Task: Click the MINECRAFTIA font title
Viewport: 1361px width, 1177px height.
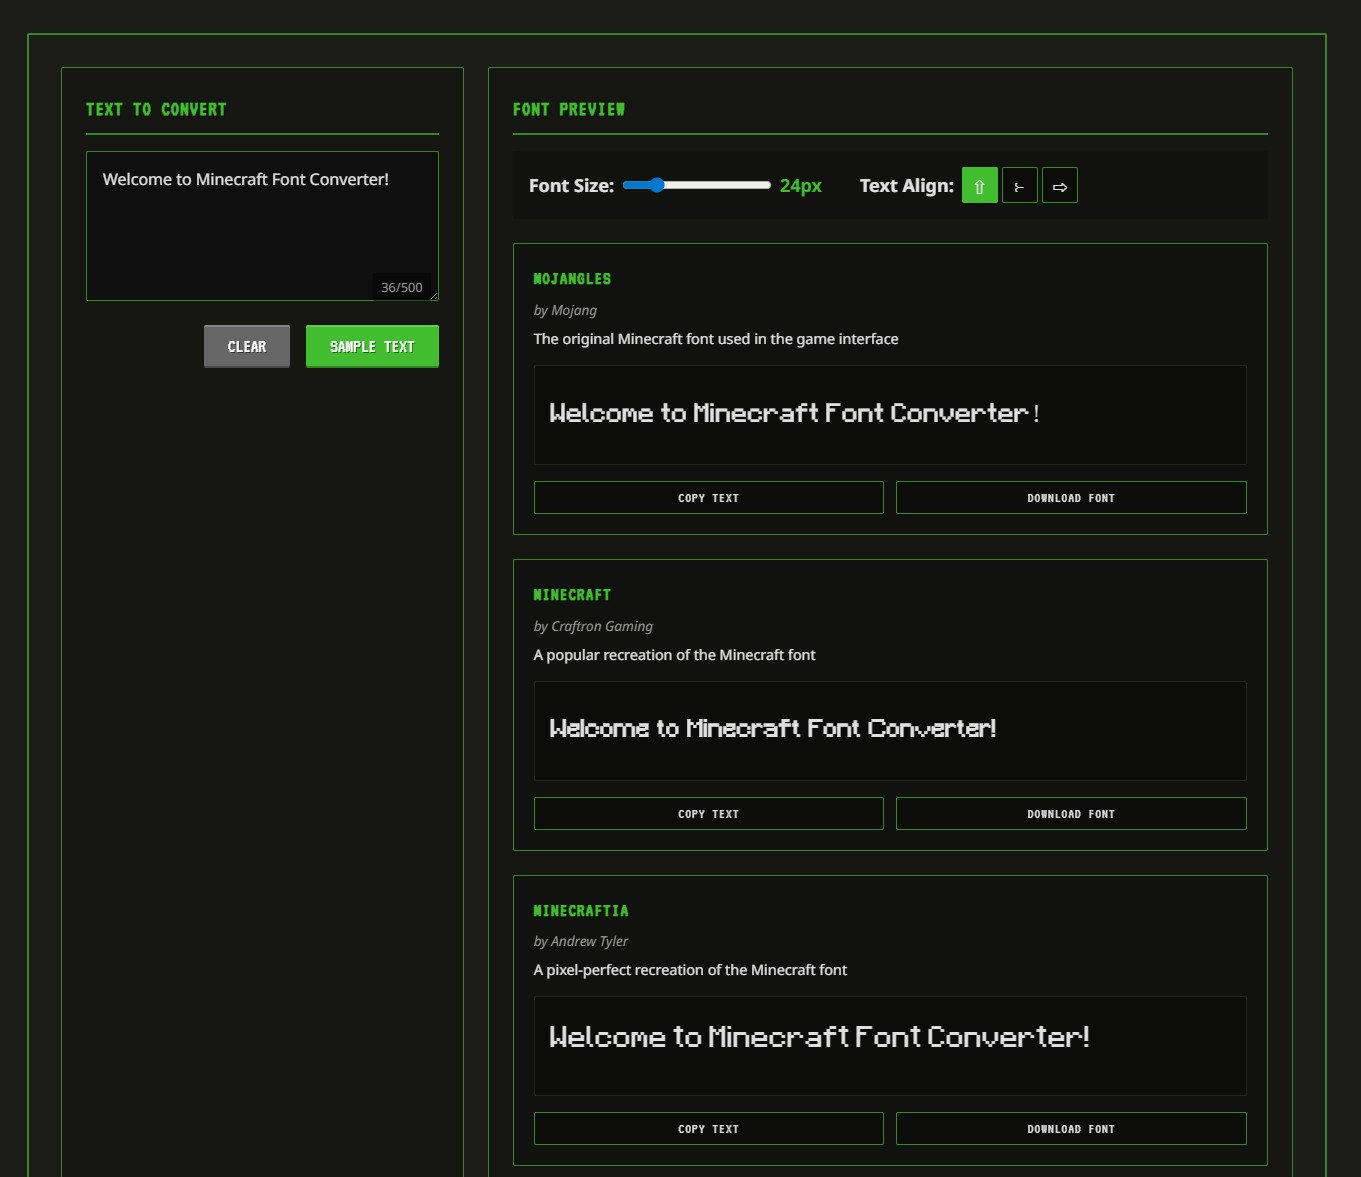Action: (581, 910)
